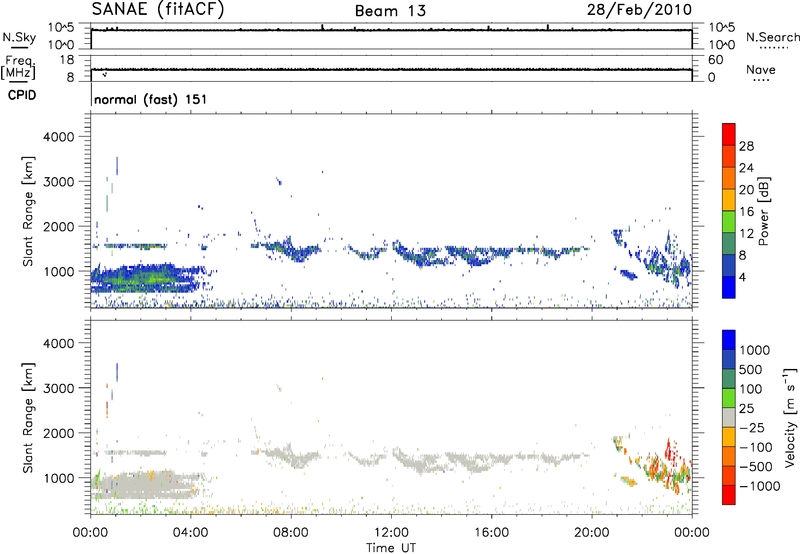Select the -1000 label on Velocity colorbar
Viewport: 800px width, 554px height.
(x=759, y=486)
